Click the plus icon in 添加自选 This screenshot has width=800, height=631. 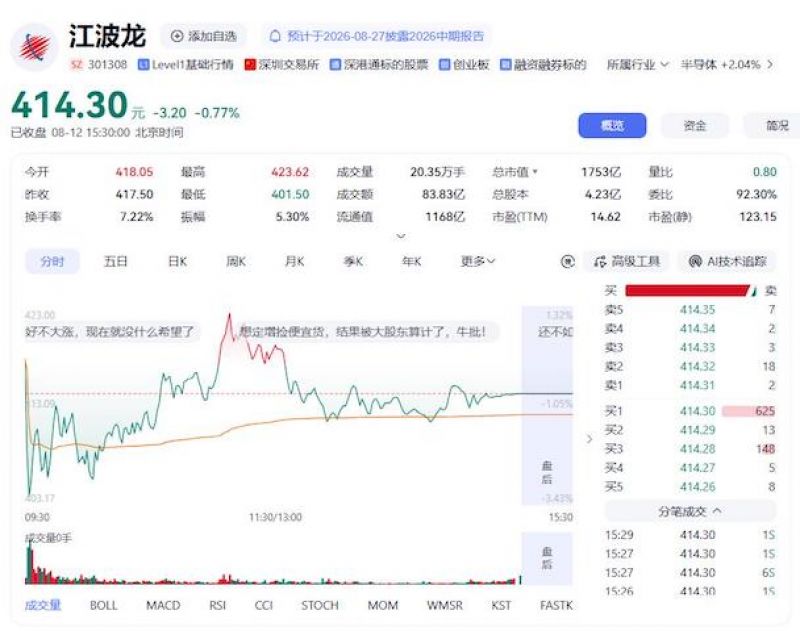tap(177, 36)
